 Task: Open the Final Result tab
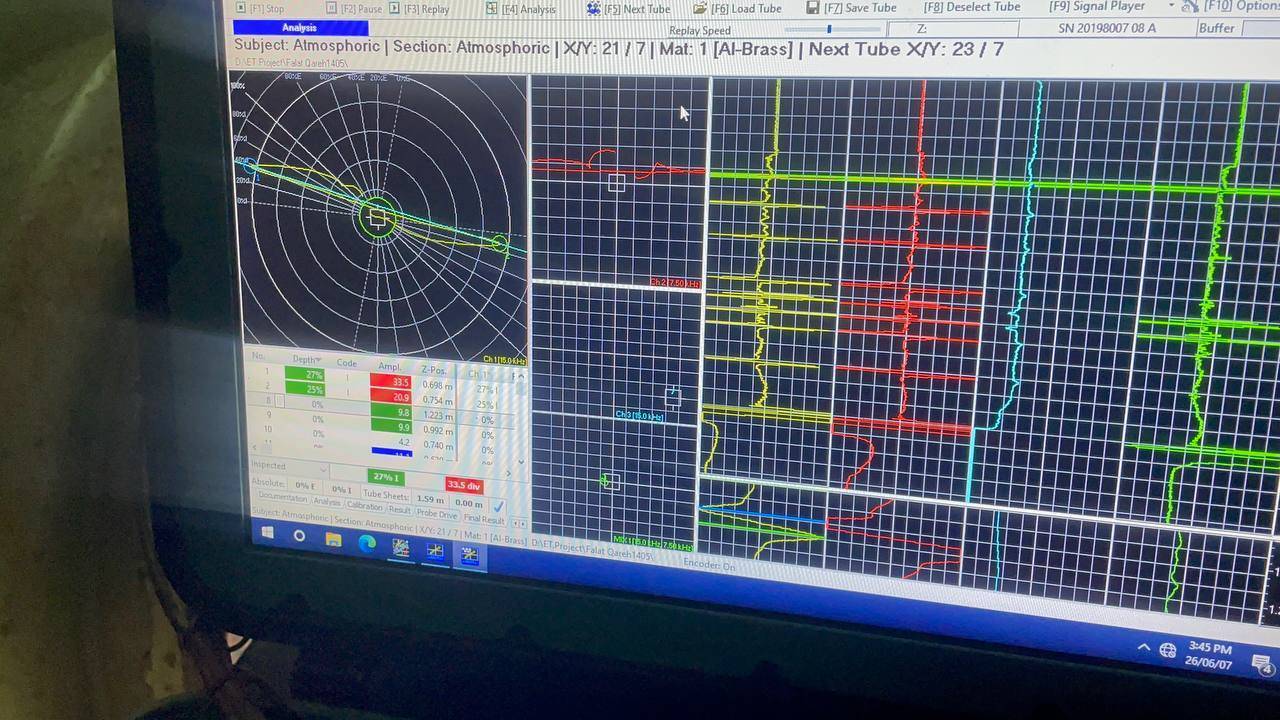pos(484,519)
